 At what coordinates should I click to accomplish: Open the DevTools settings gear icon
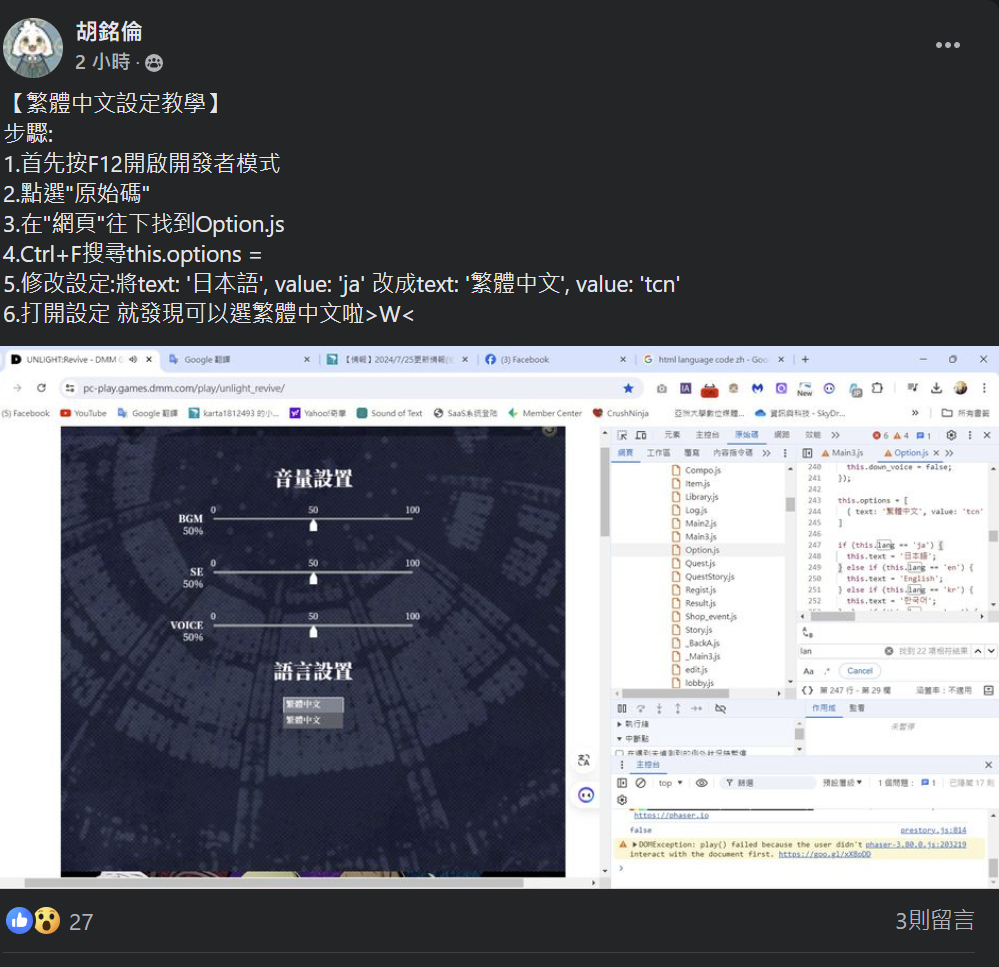pyautogui.click(x=951, y=435)
